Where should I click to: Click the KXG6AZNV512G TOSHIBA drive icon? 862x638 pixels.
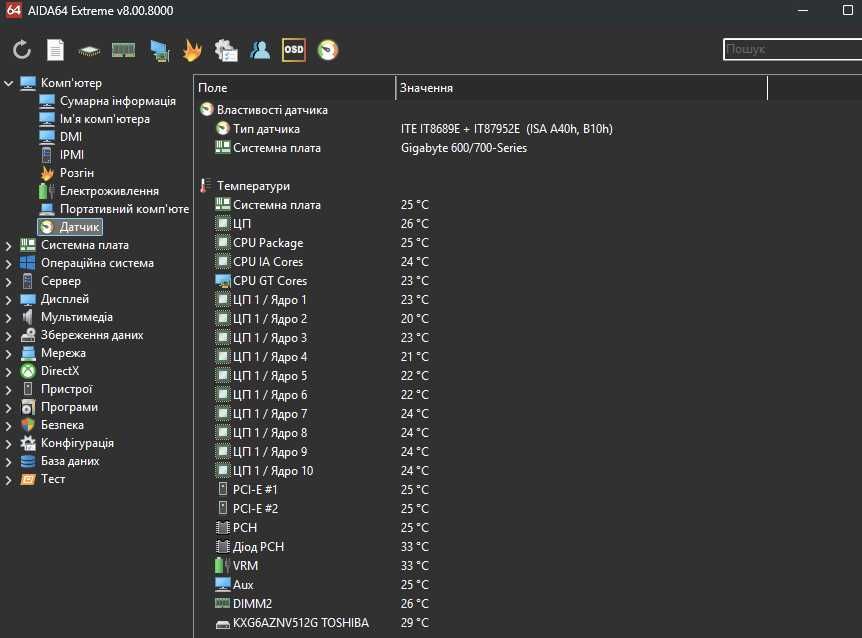223,624
